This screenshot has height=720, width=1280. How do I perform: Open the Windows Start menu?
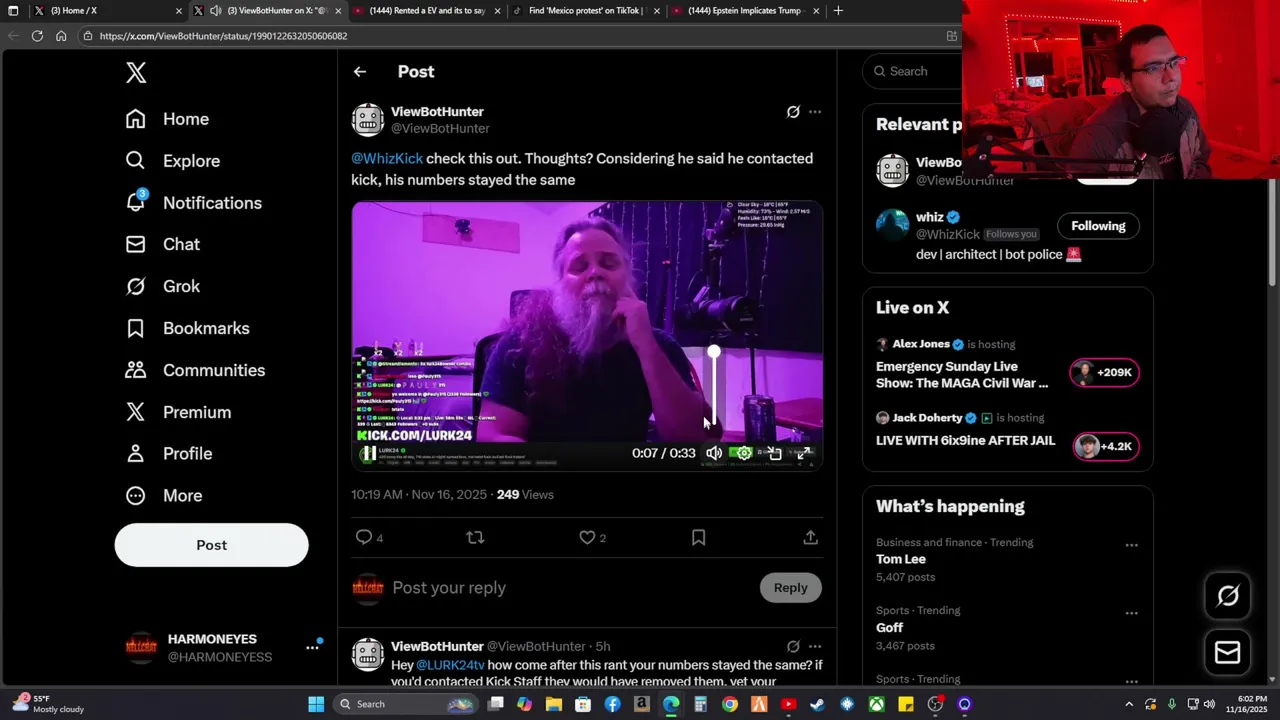tap(316, 704)
